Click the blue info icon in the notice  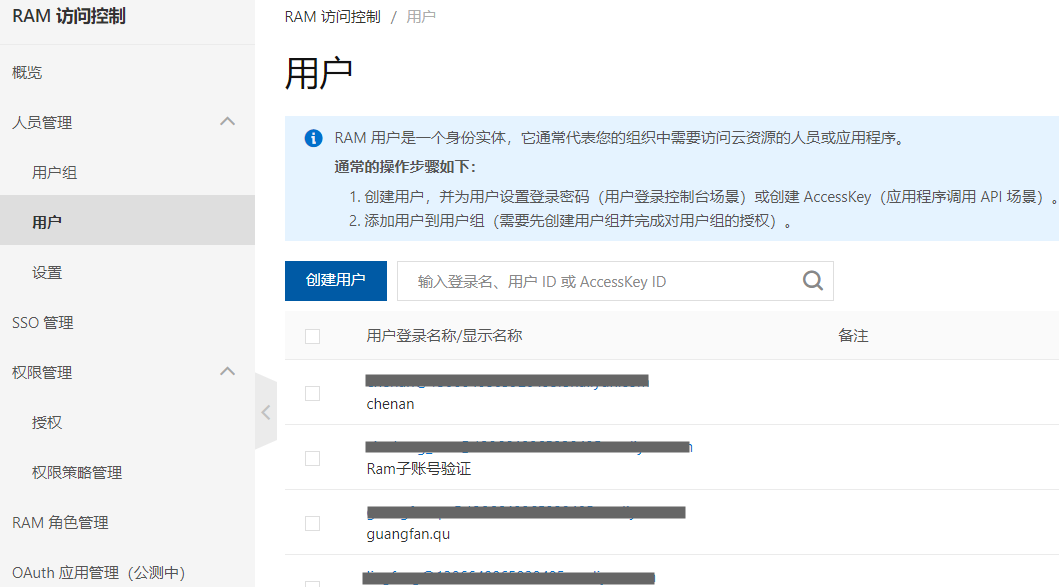[x=313, y=138]
